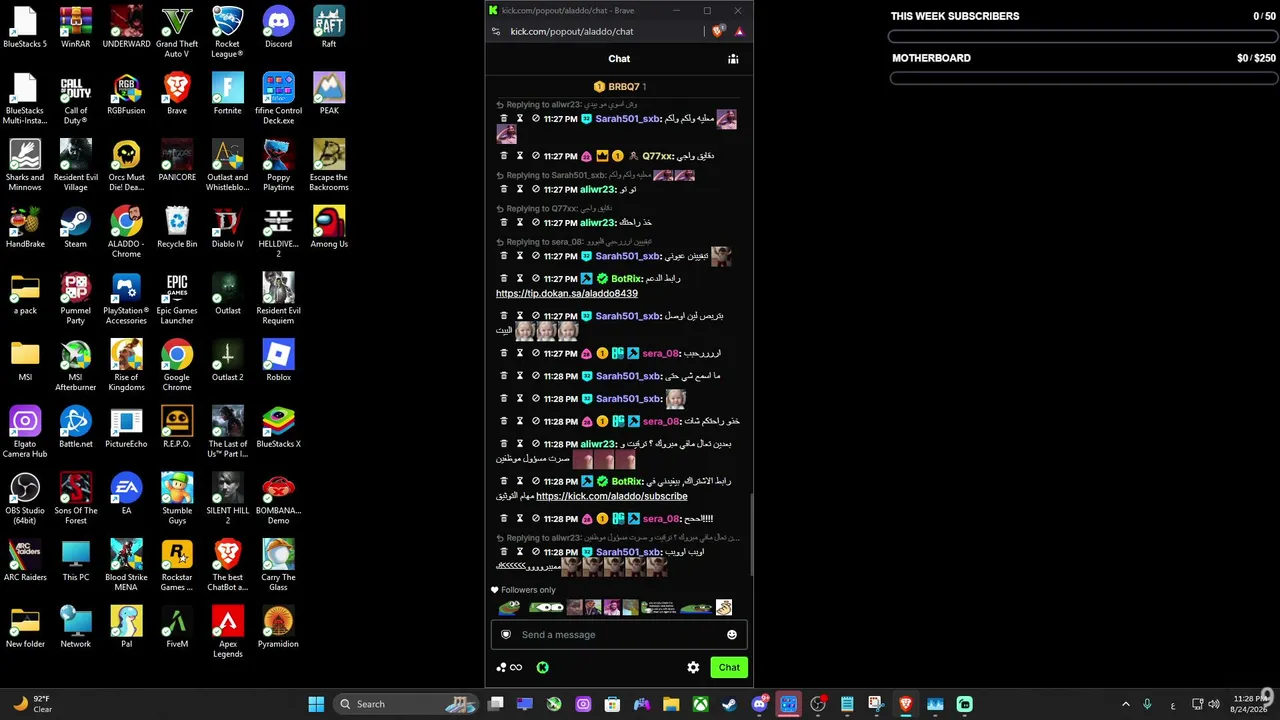Screen dimensions: 1280x720
Task: Select the FiveM desktop icon
Action: [177, 628]
